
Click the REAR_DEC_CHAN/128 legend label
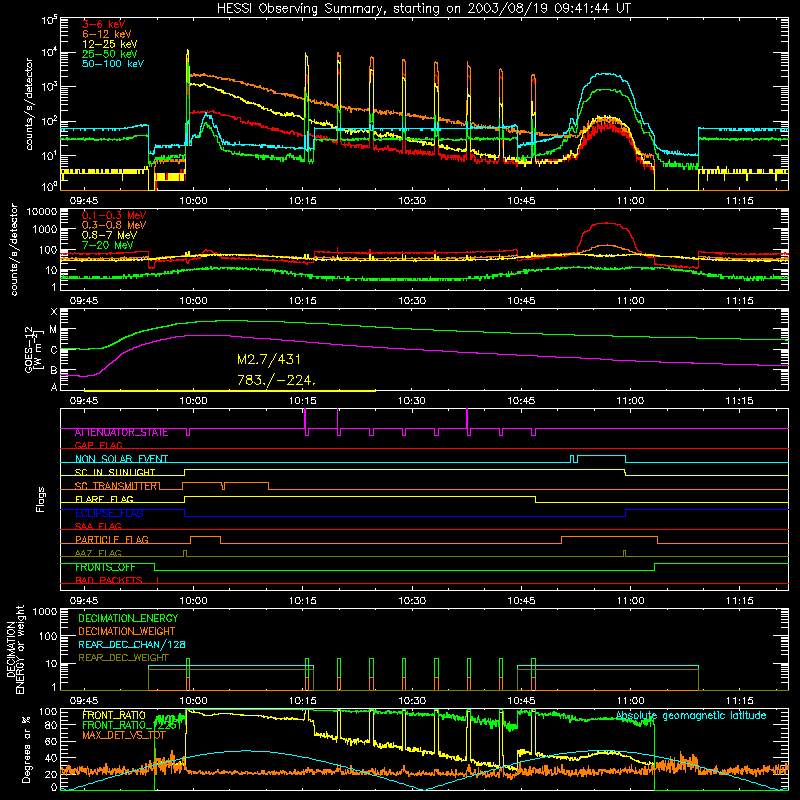click(132, 644)
